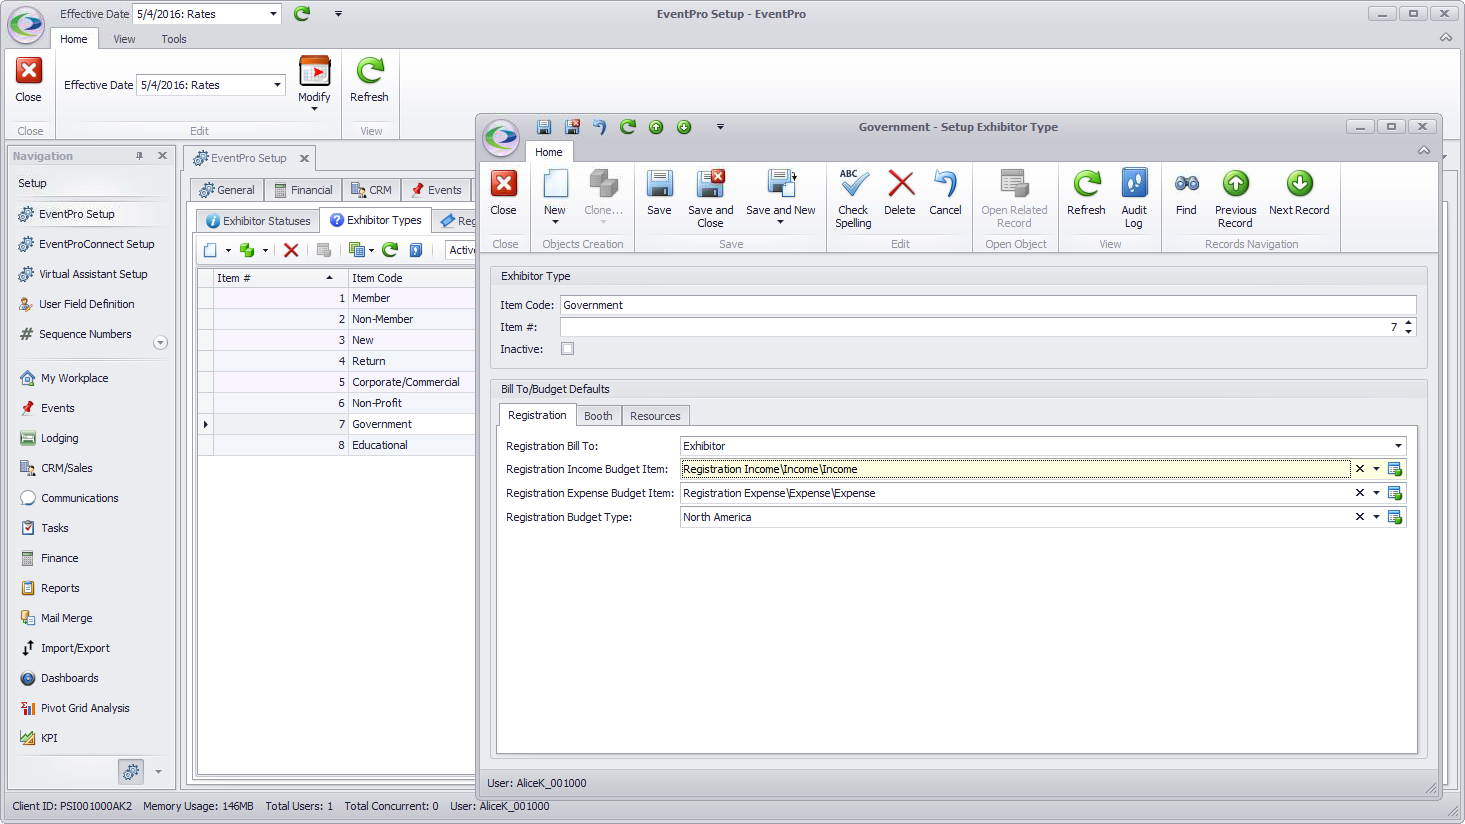
Task: Open the Financial setup tab
Action: click(304, 190)
